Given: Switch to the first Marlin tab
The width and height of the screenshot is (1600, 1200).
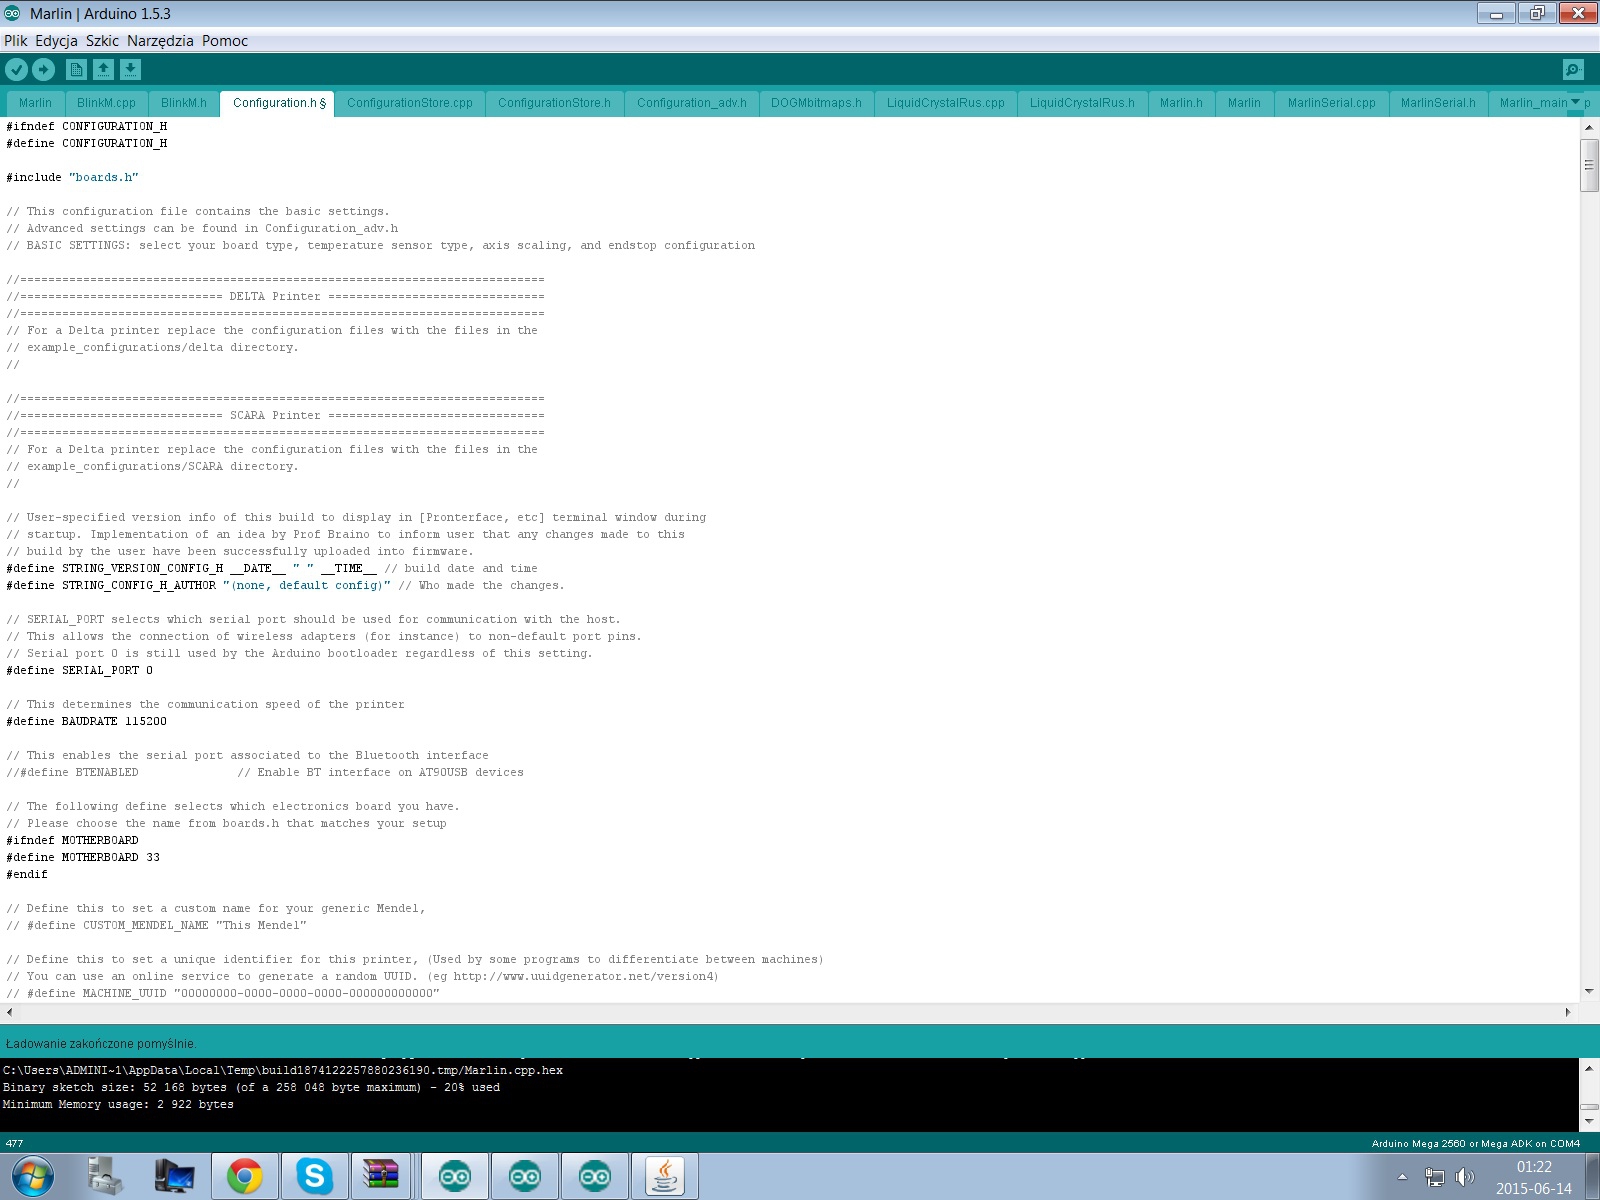Looking at the screenshot, I should 35,103.
